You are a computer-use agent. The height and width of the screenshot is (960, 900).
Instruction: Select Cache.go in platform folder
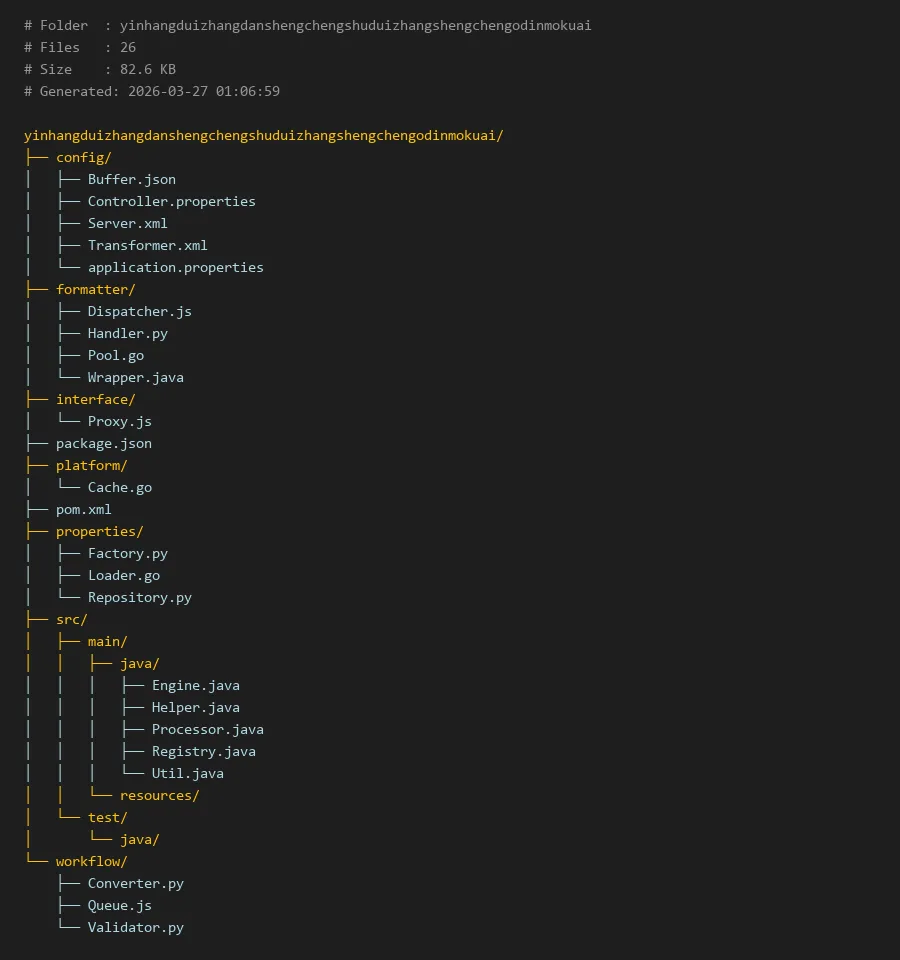119,487
